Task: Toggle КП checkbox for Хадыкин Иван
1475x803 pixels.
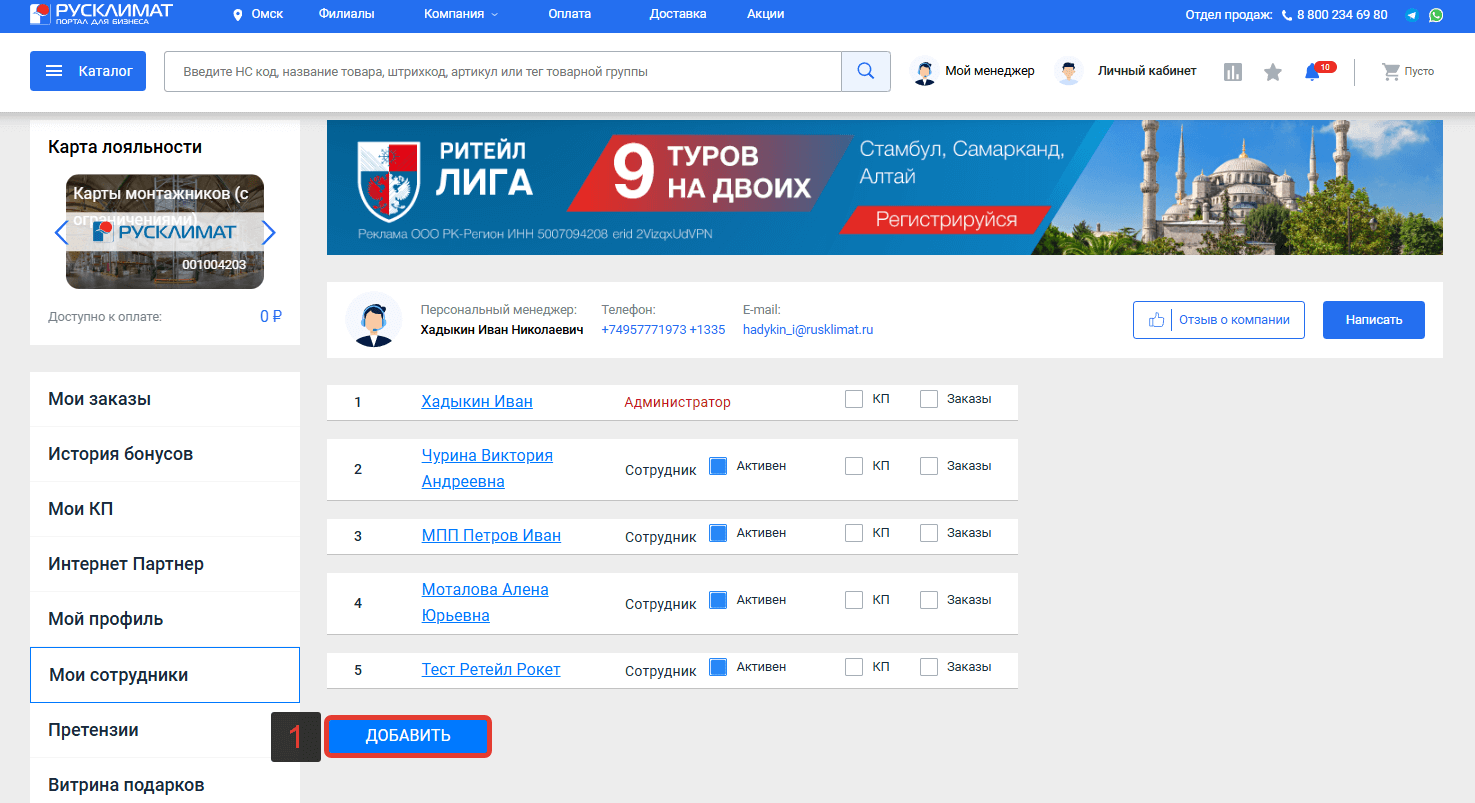Action: click(x=854, y=399)
